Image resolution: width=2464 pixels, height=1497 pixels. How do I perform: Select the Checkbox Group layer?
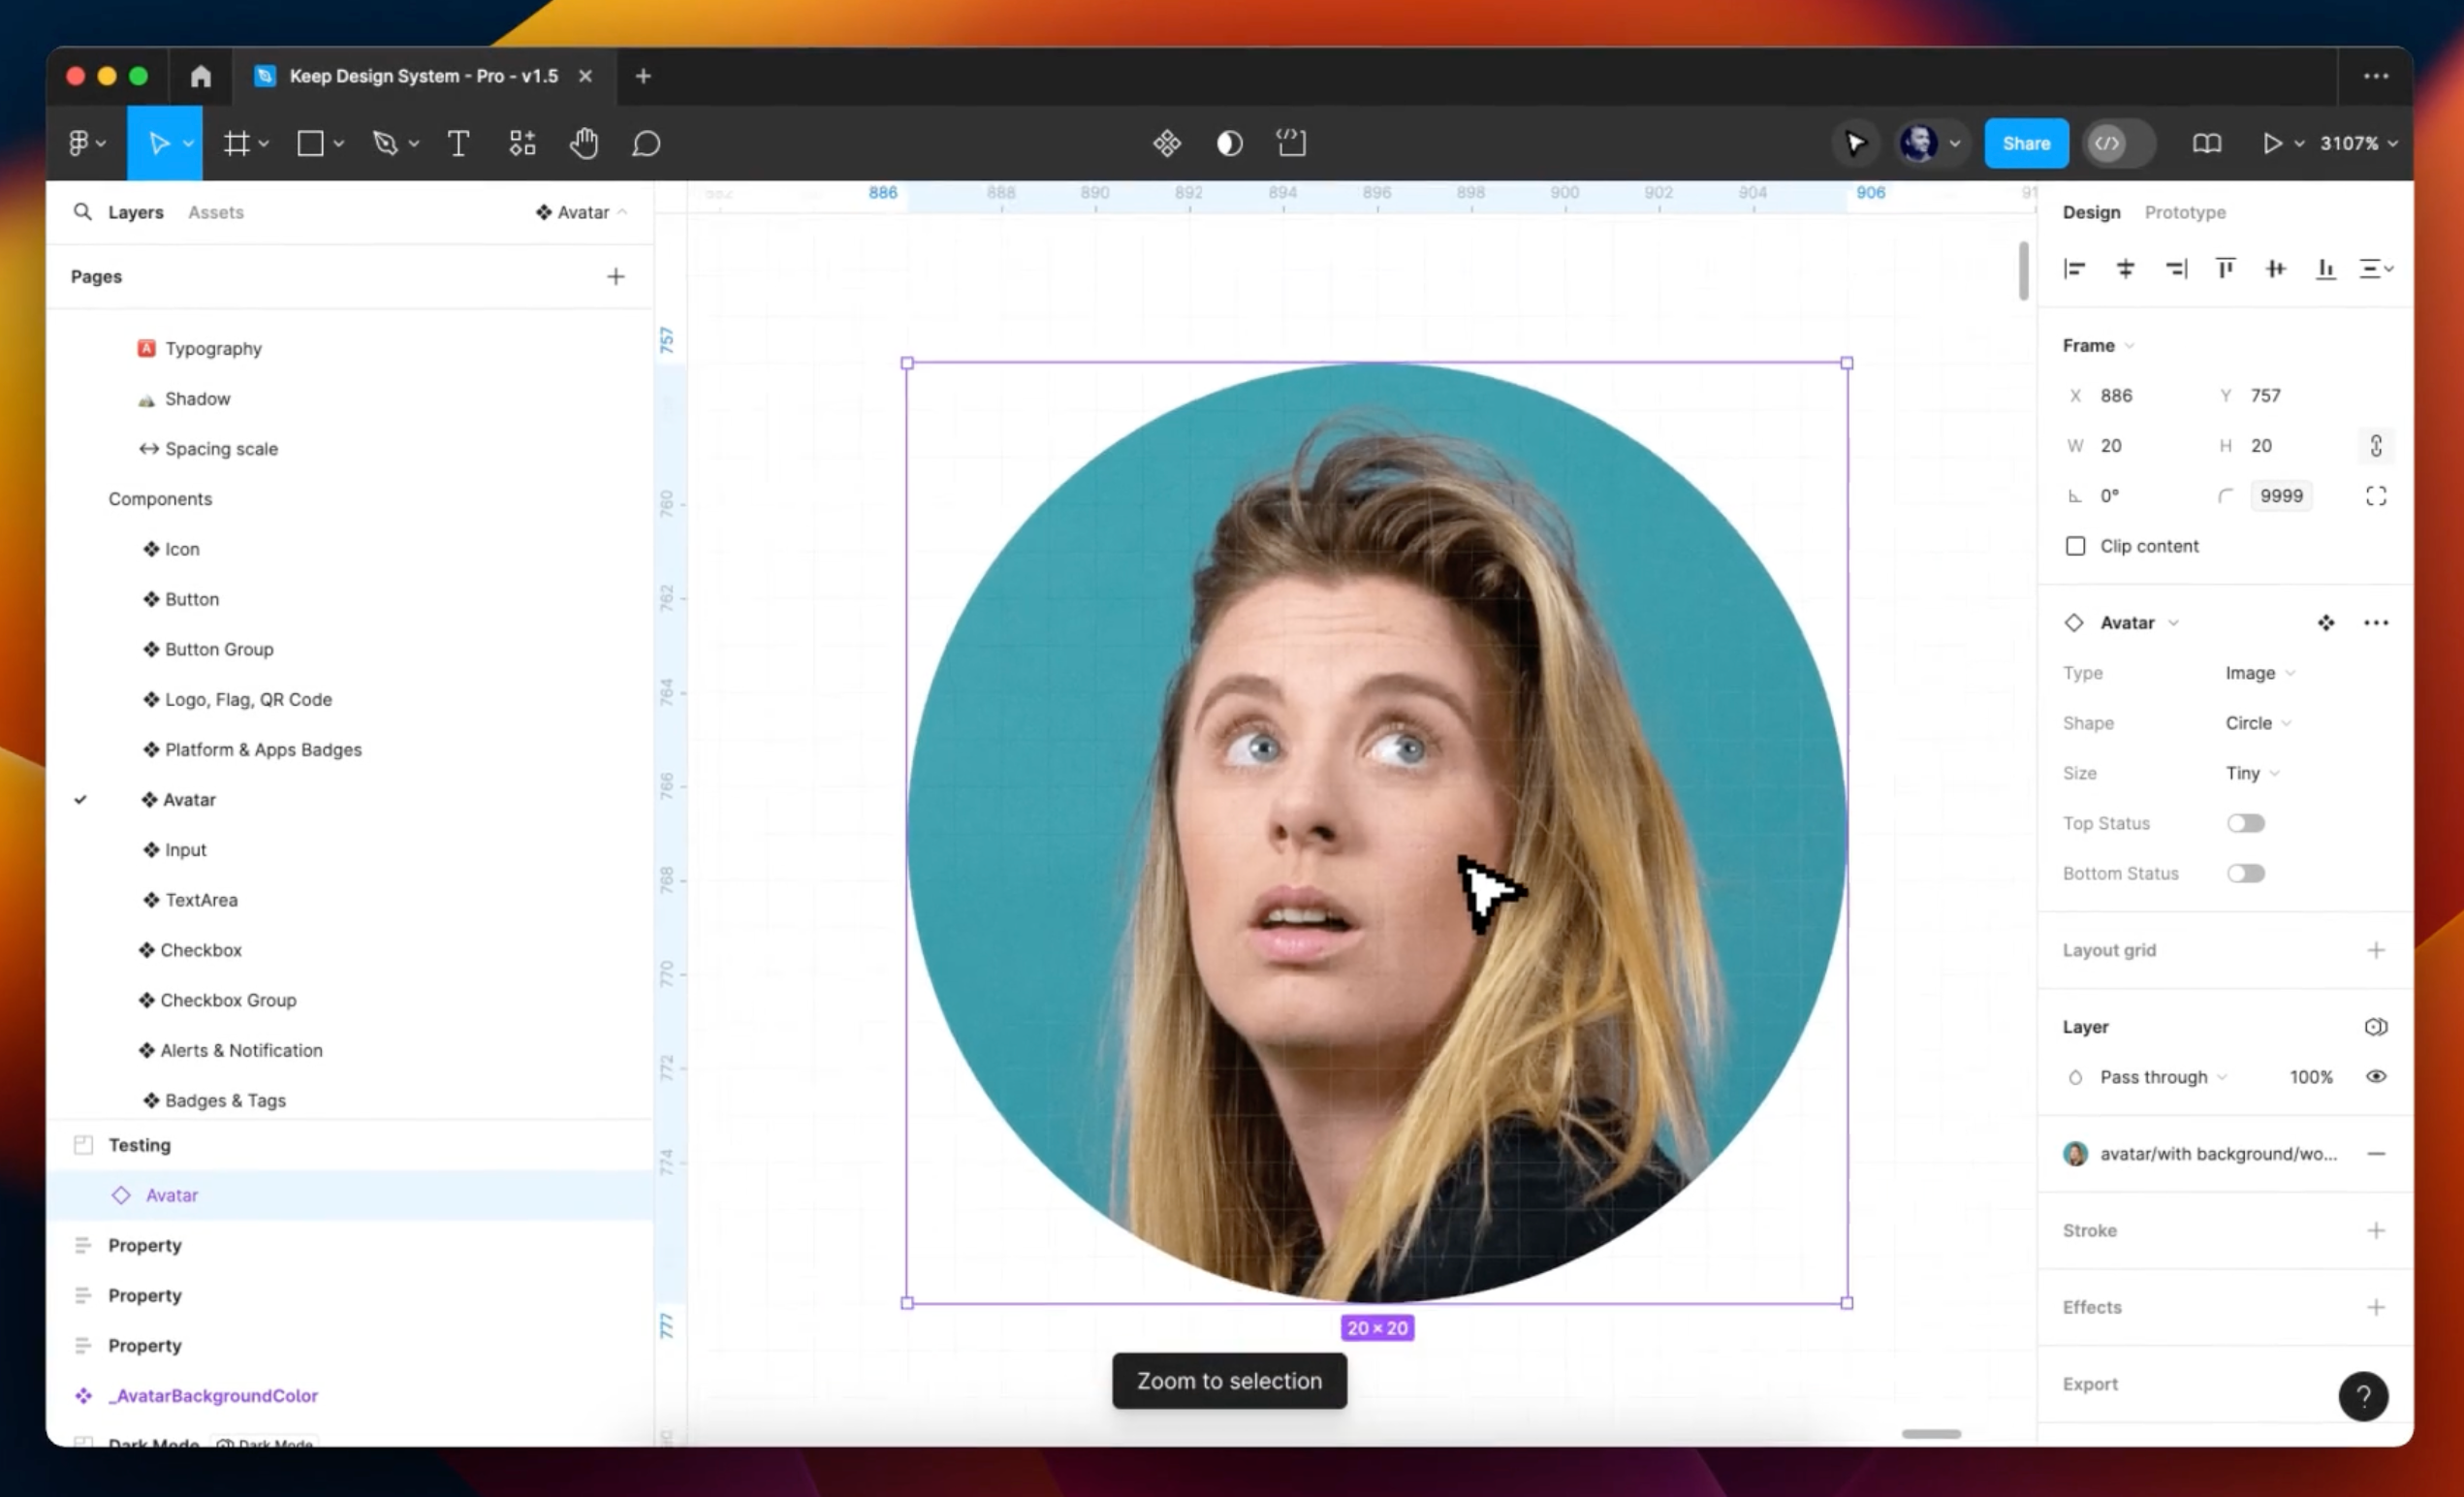tap(228, 1000)
